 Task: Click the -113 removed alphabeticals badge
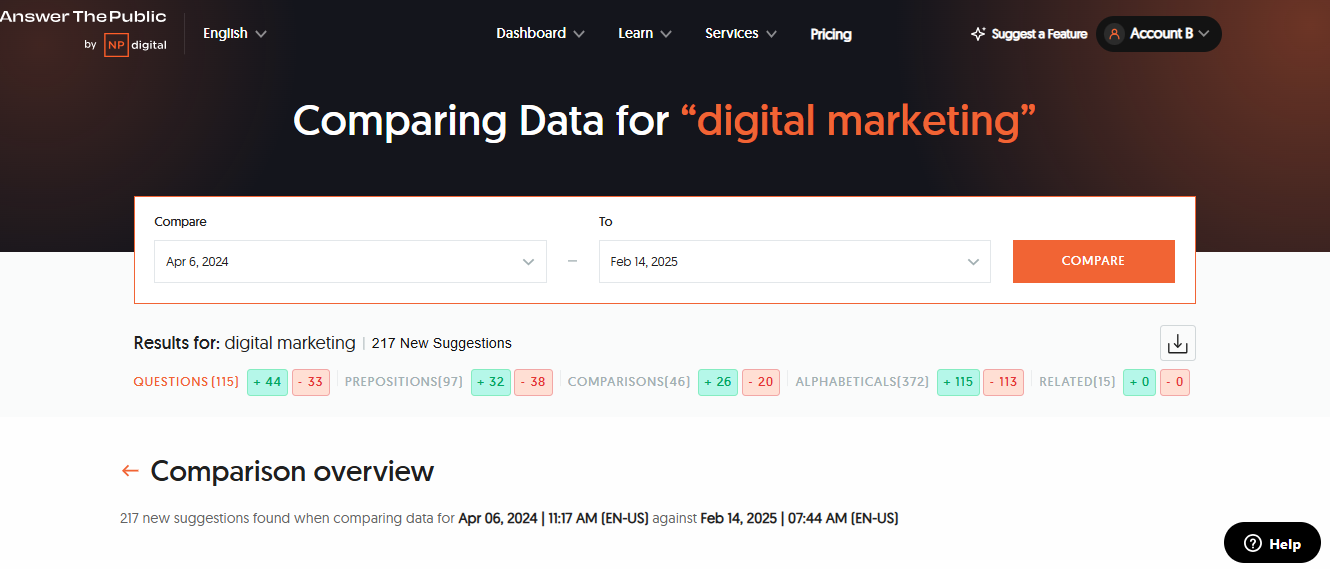1003,382
